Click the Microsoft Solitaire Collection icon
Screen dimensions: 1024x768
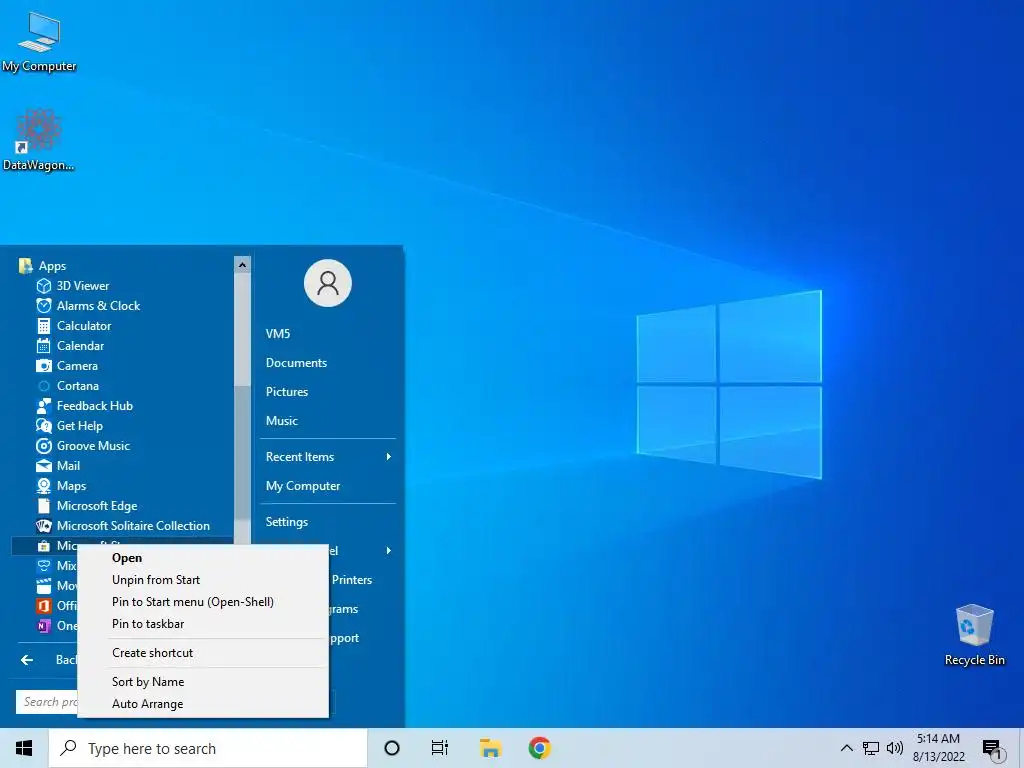44,526
